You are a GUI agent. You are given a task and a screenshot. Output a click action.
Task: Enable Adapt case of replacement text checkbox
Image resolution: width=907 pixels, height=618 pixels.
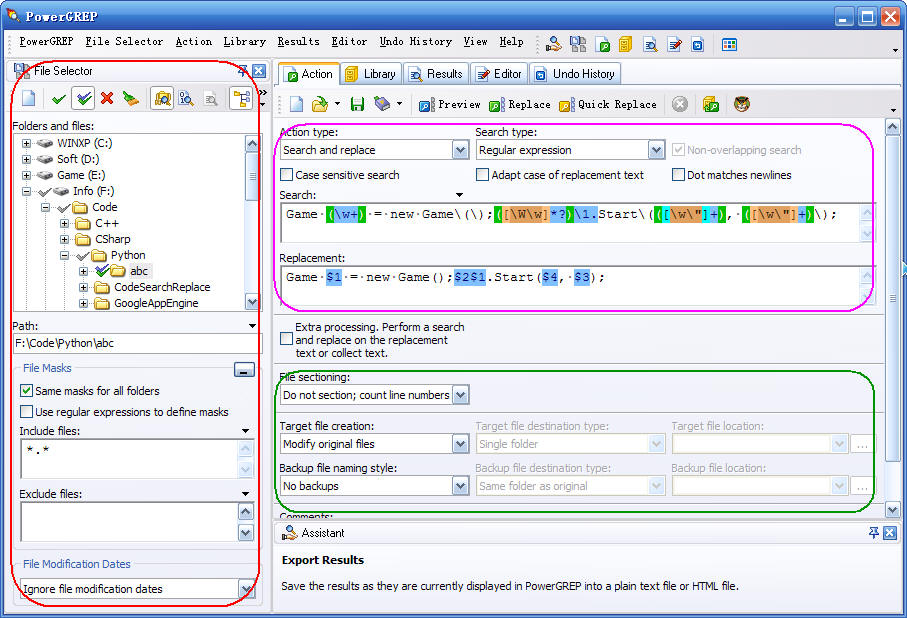482,175
